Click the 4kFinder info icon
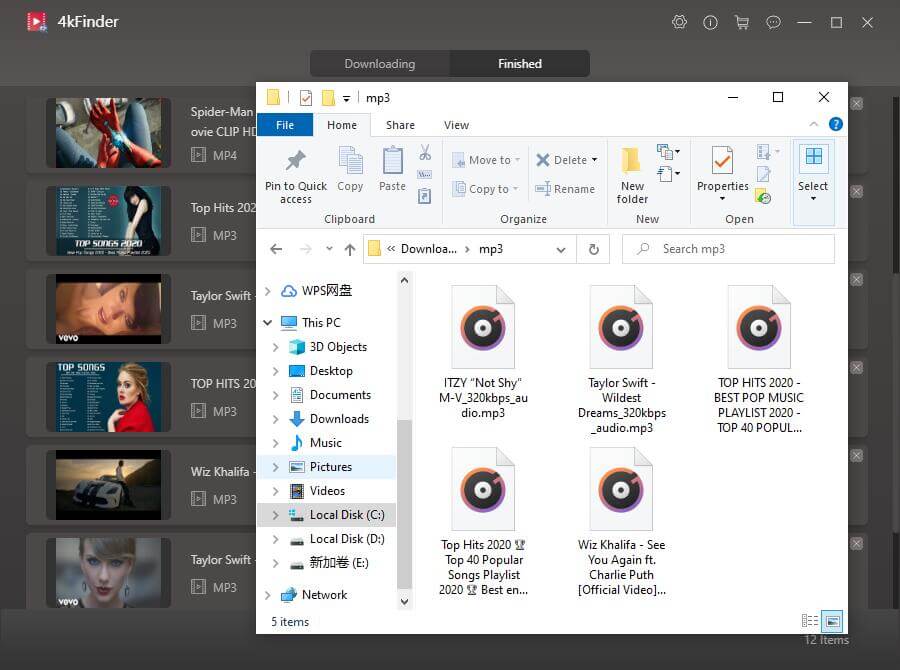Image resolution: width=900 pixels, height=670 pixels. pos(711,22)
